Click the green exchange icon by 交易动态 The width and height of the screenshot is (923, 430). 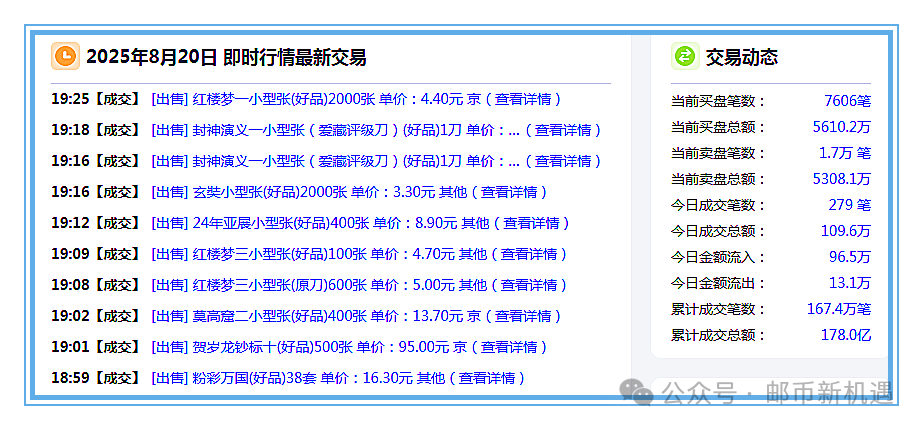[x=684, y=57]
